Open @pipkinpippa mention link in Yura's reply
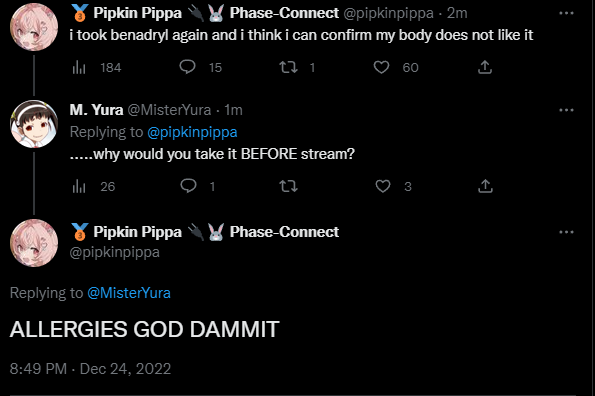The width and height of the screenshot is (595, 396). (x=192, y=132)
